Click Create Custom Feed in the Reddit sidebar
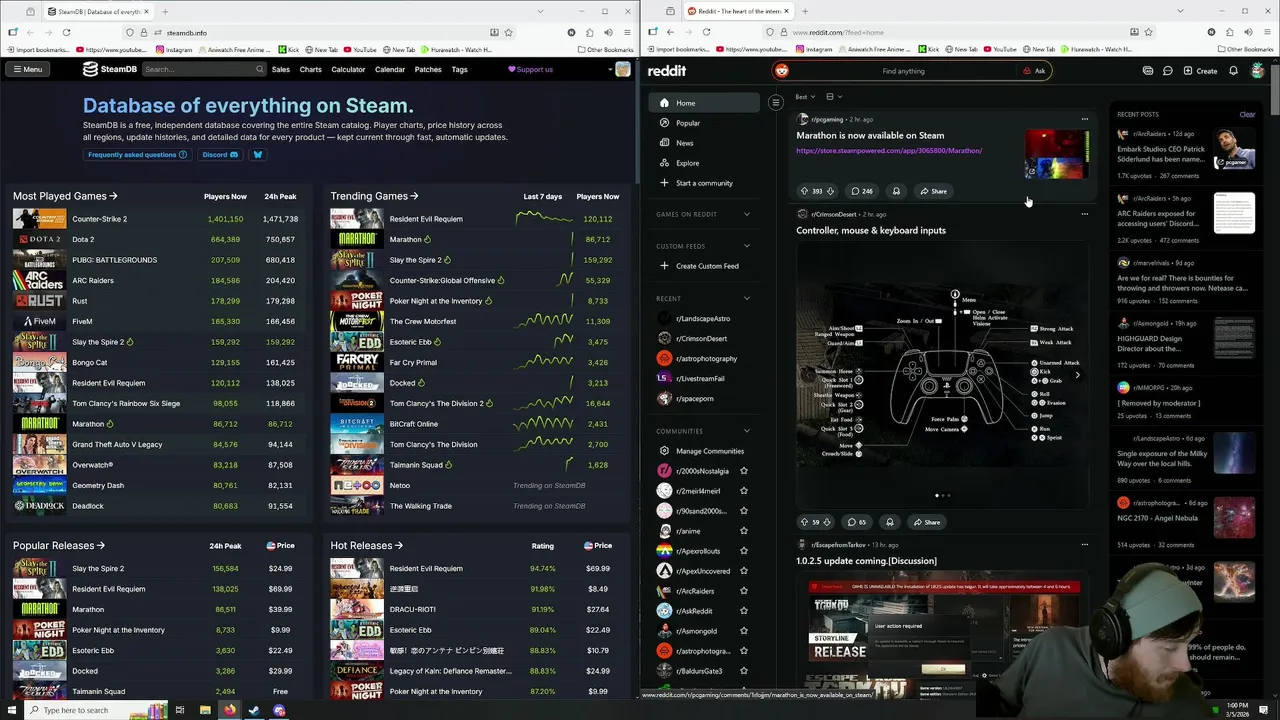1280x720 pixels. pos(704,266)
